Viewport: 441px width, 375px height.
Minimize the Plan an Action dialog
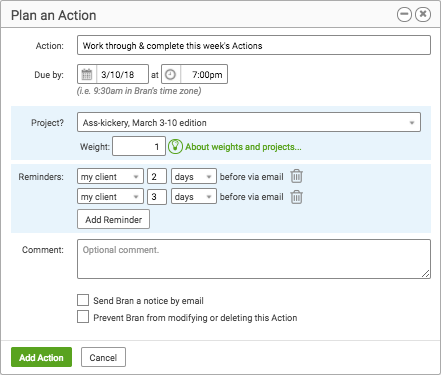point(404,14)
